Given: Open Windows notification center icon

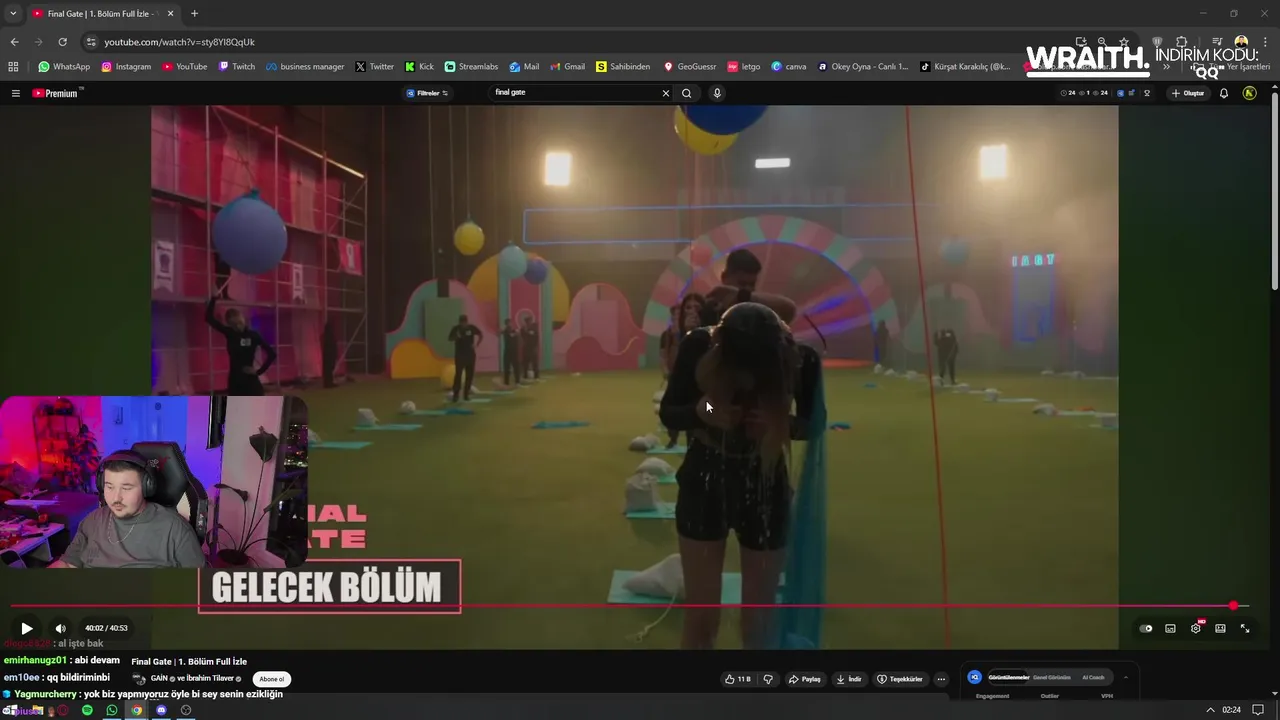Looking at the screenshot, I should click(1258, 710).
